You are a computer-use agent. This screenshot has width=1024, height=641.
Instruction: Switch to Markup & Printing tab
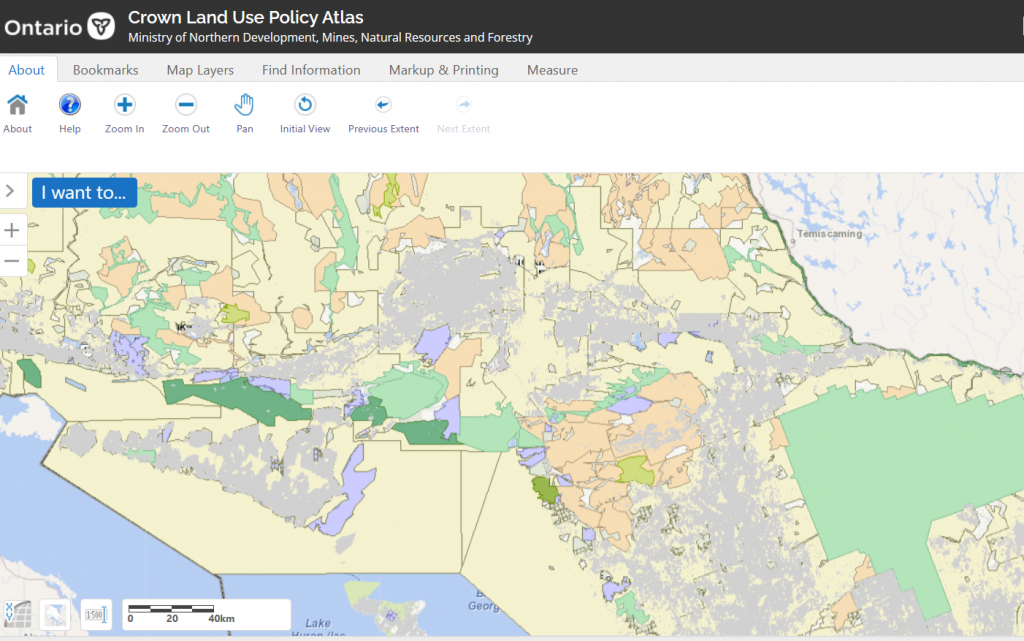click(x=443, y=70)
